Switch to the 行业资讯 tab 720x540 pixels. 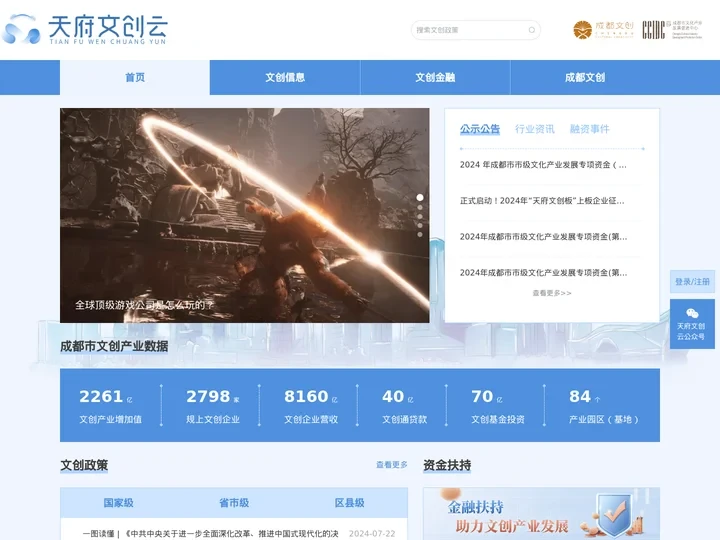coord(534,129)
